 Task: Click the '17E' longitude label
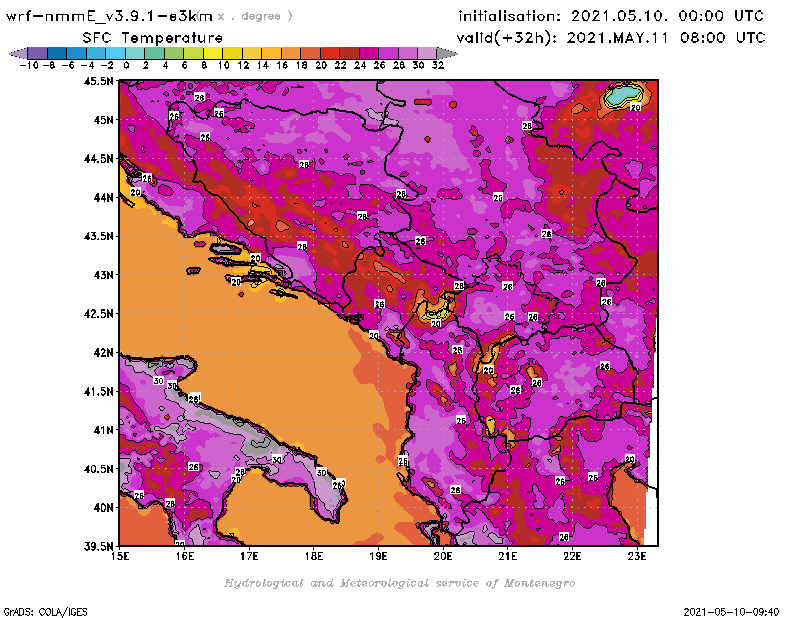(249, 556)
